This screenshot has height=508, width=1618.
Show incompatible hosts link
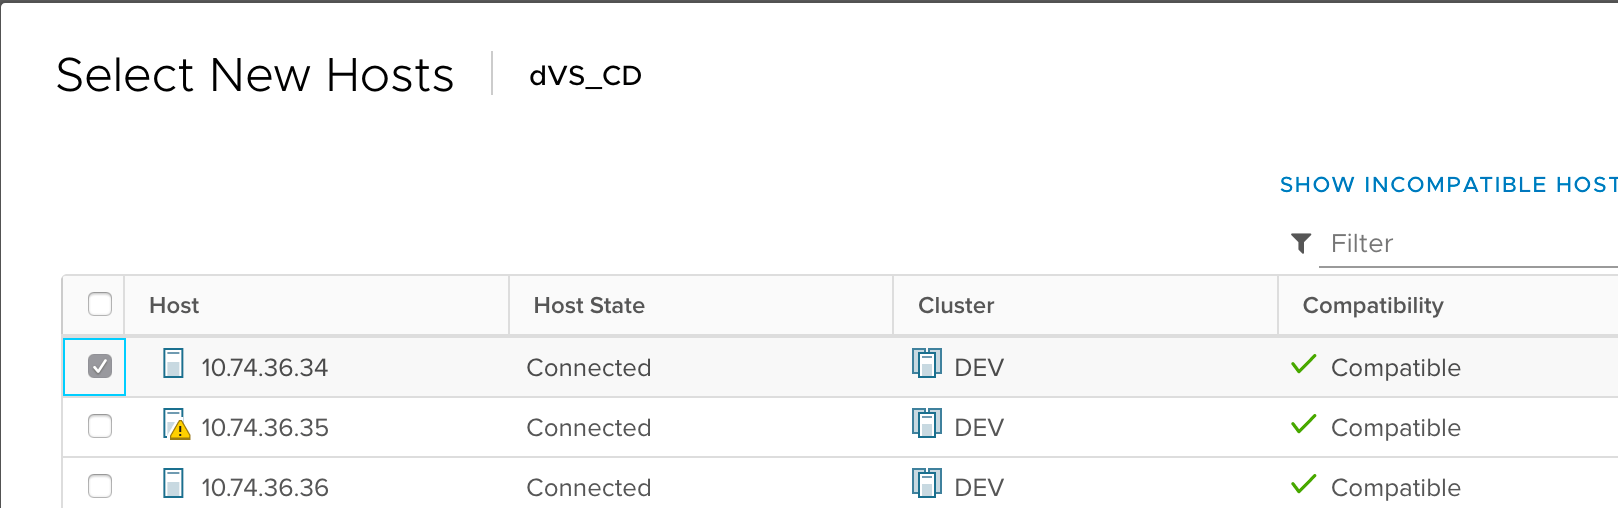(1448, 185)
